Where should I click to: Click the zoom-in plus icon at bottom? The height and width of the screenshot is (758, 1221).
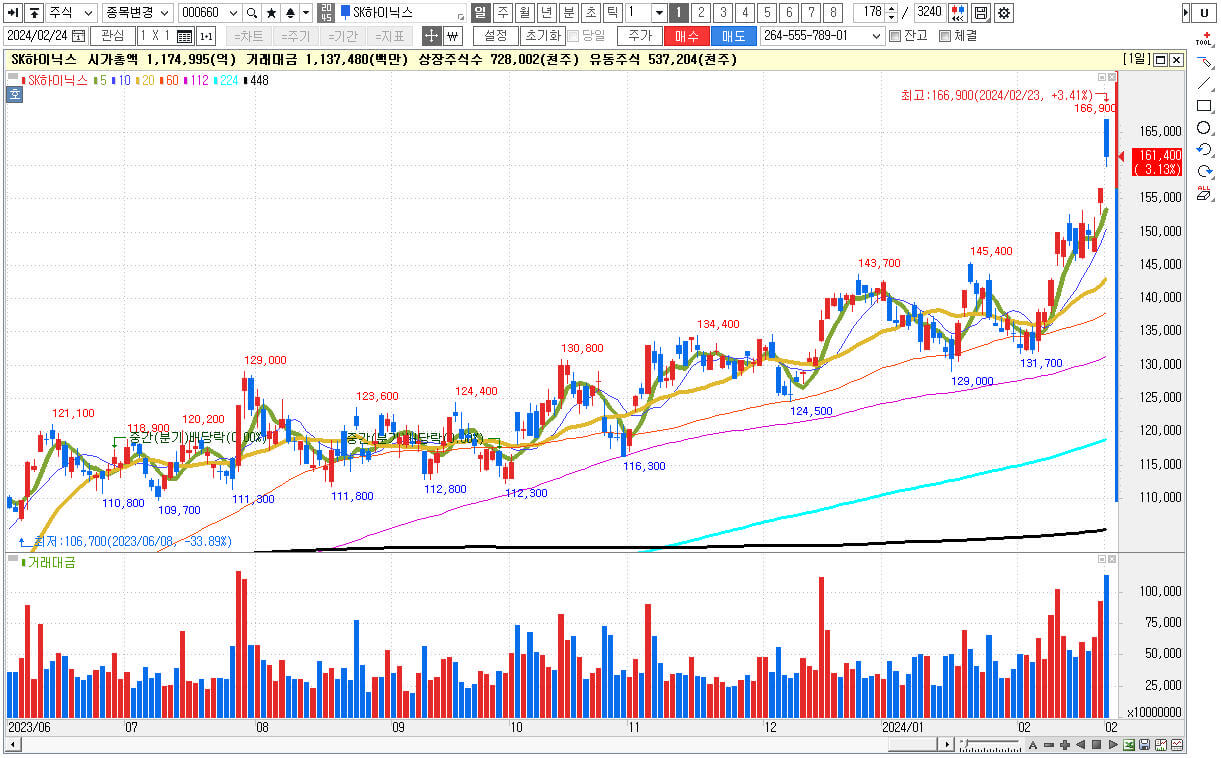point(1065,745)
